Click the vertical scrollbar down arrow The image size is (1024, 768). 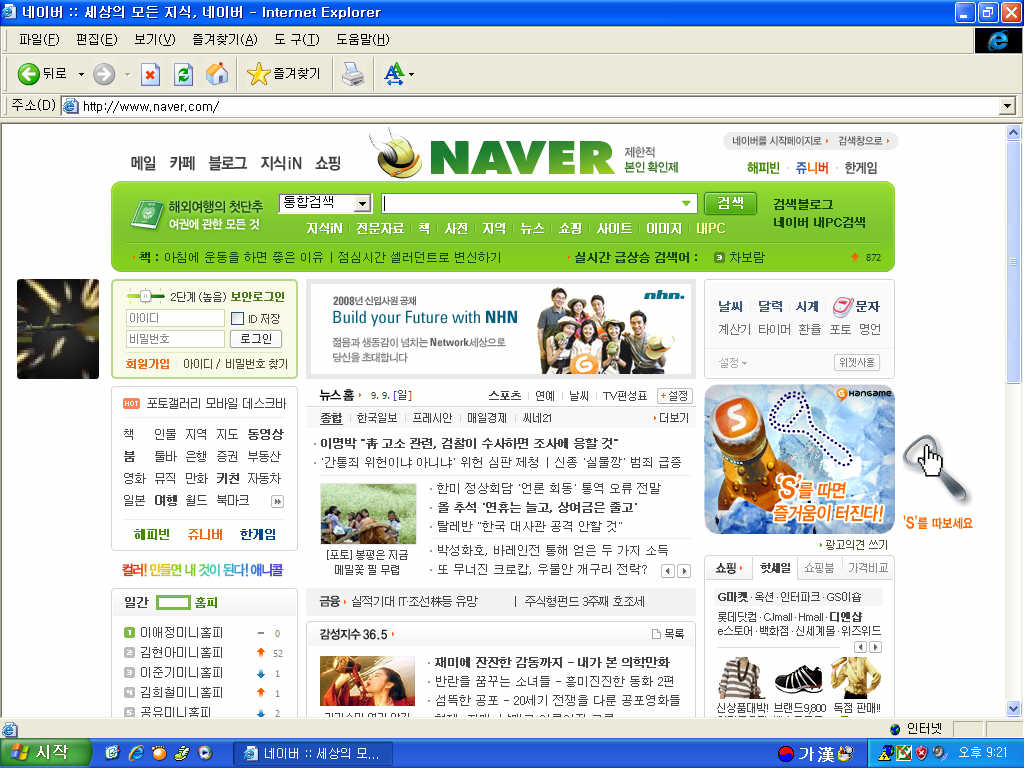coord(1013,709)
